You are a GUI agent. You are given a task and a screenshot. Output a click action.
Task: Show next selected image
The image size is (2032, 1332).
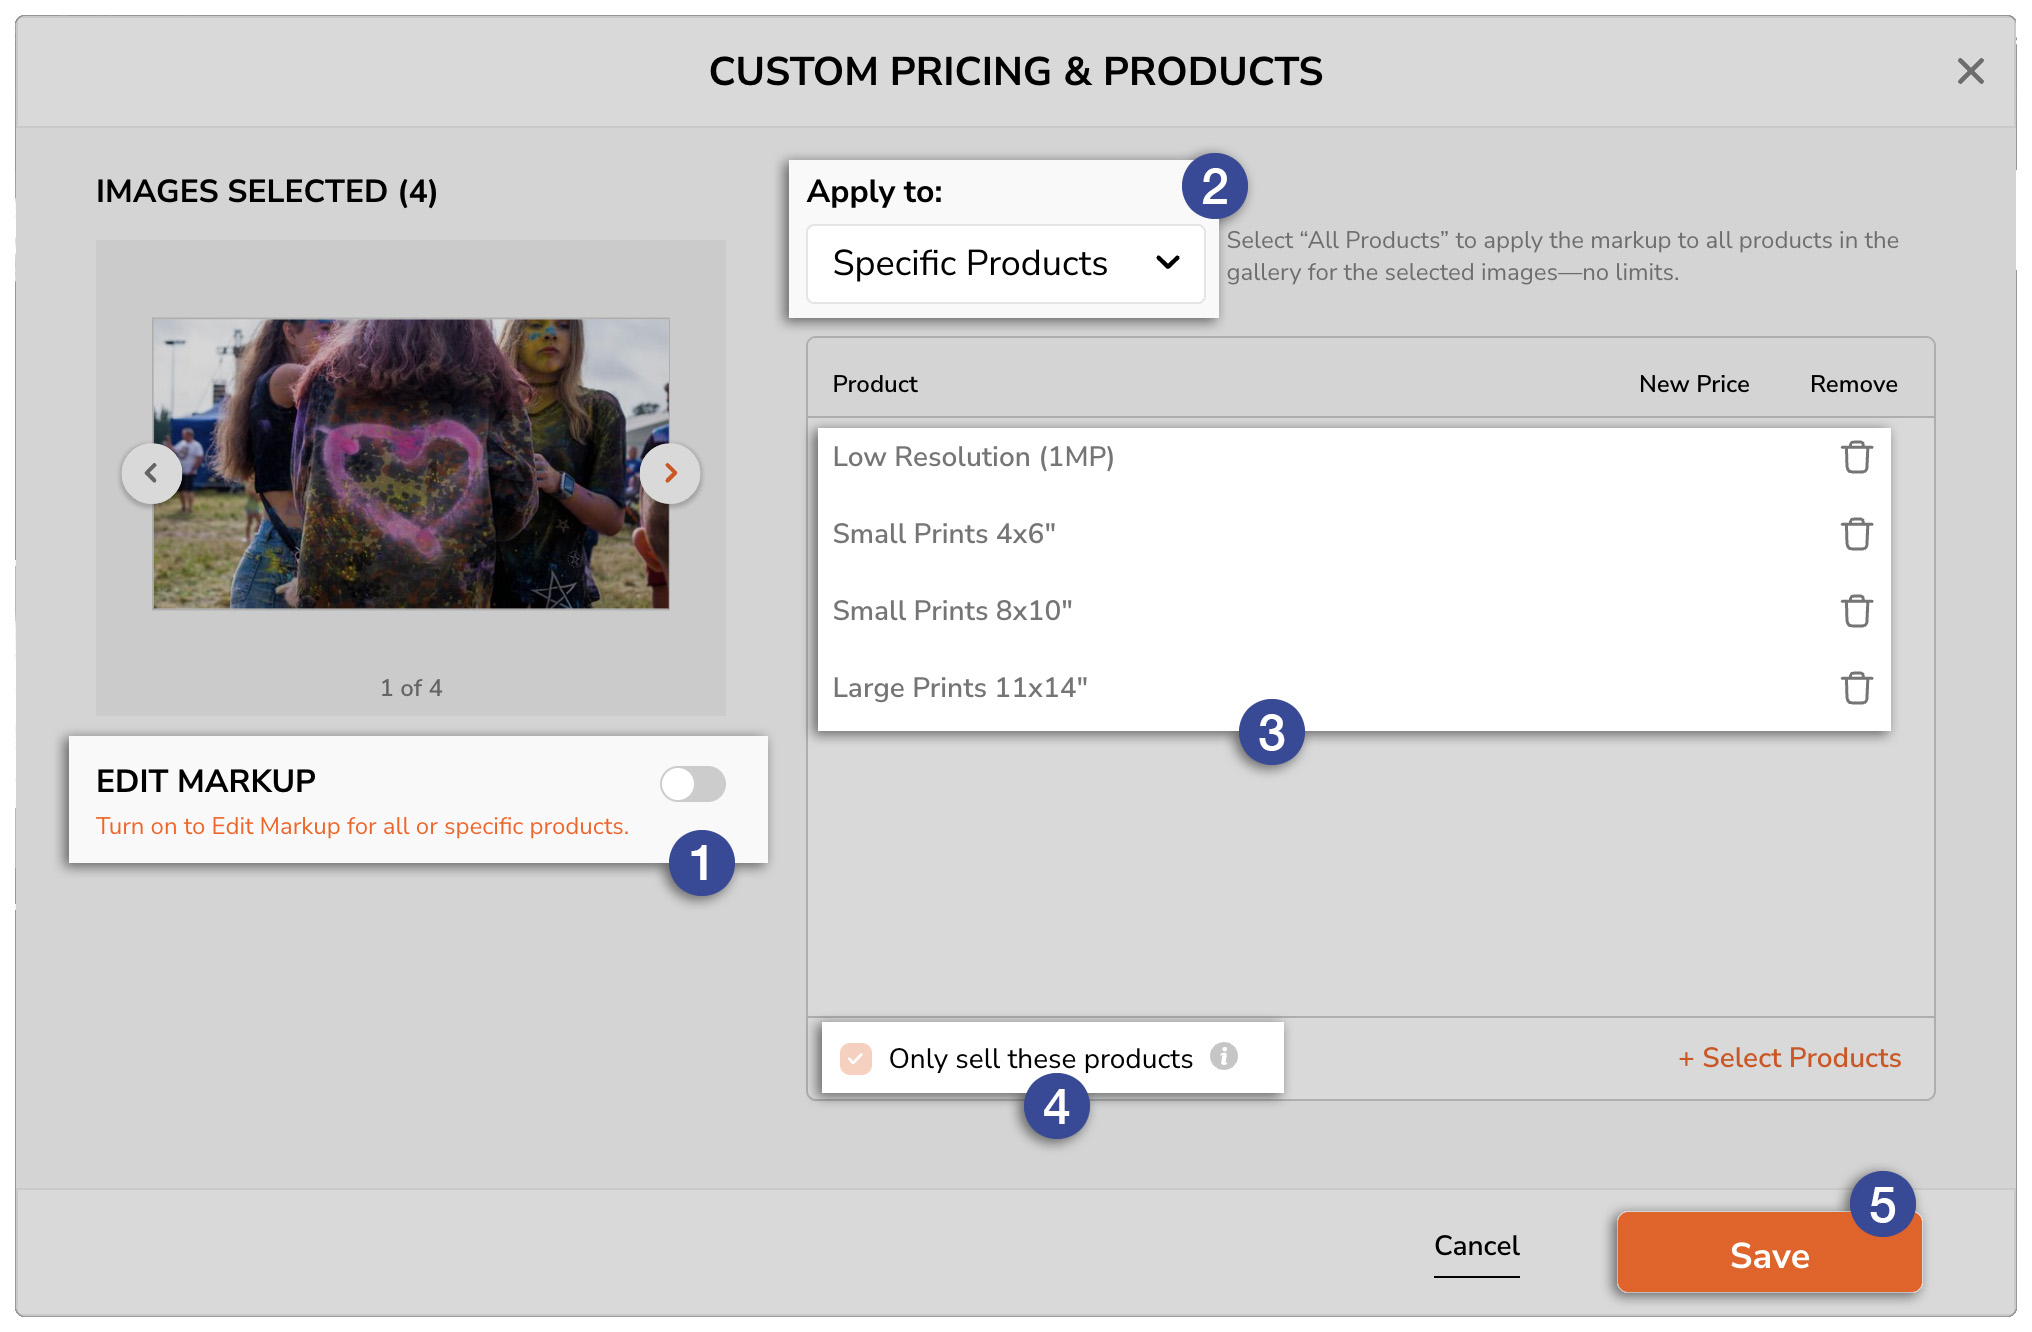(x=670, y=473)
